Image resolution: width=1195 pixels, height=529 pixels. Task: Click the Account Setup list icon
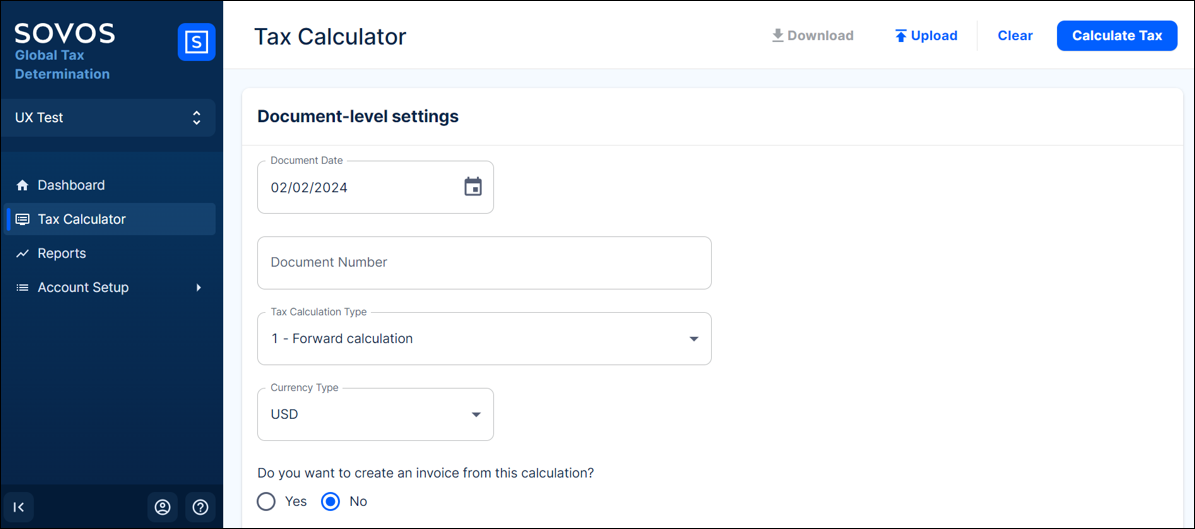[22, 288]
